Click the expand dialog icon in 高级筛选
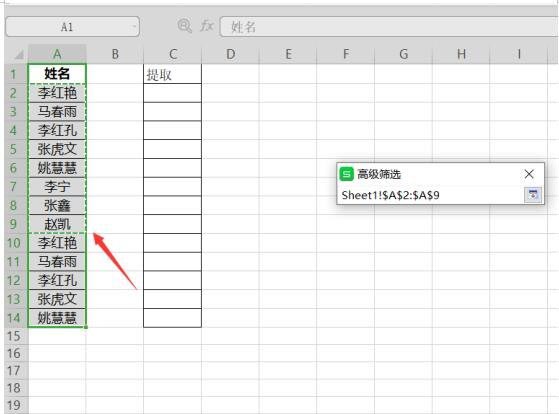 click(x=533, y=195)
